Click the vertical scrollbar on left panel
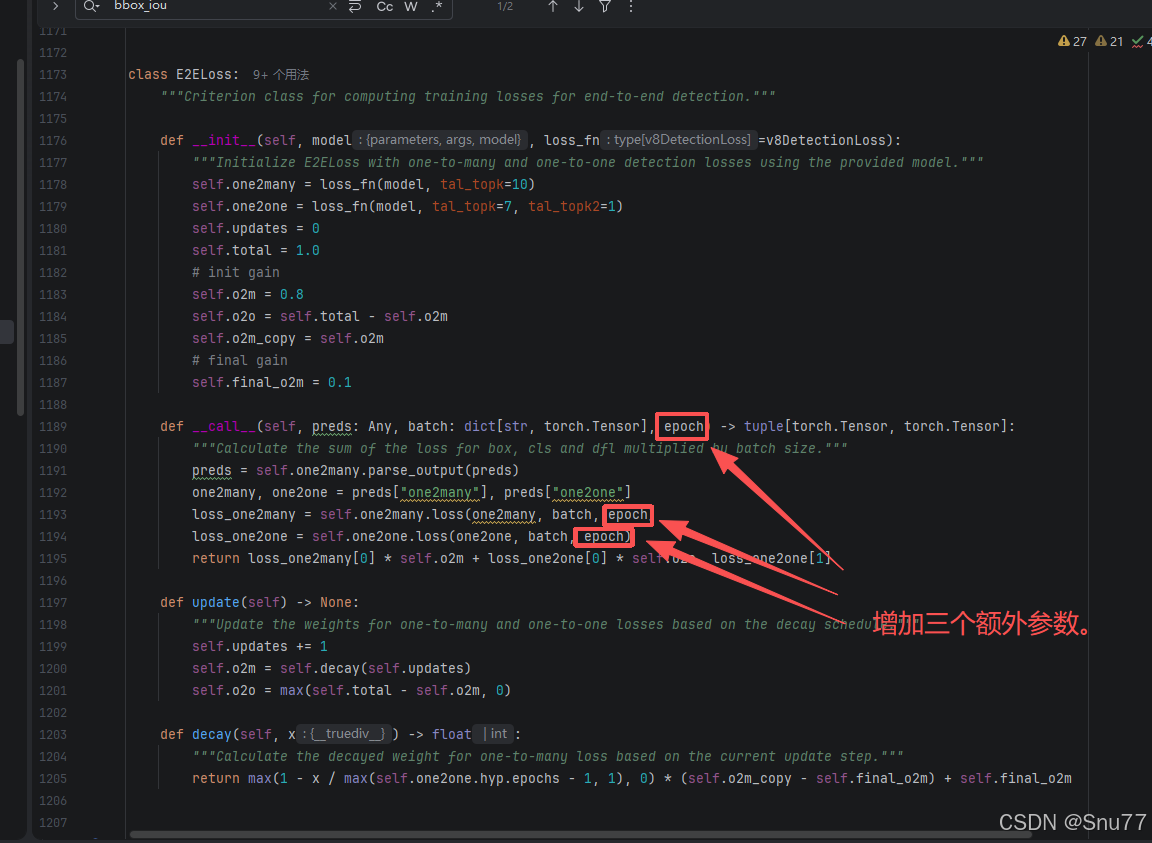The image size is (1152, 843). point(20,238)
